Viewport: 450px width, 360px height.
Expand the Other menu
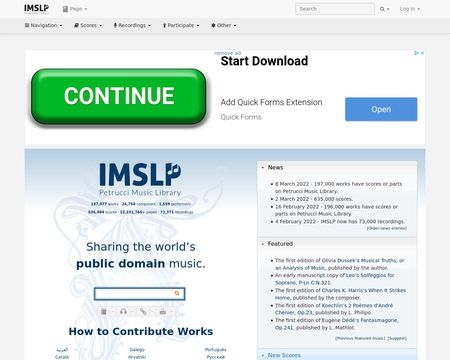coord(224,25)
